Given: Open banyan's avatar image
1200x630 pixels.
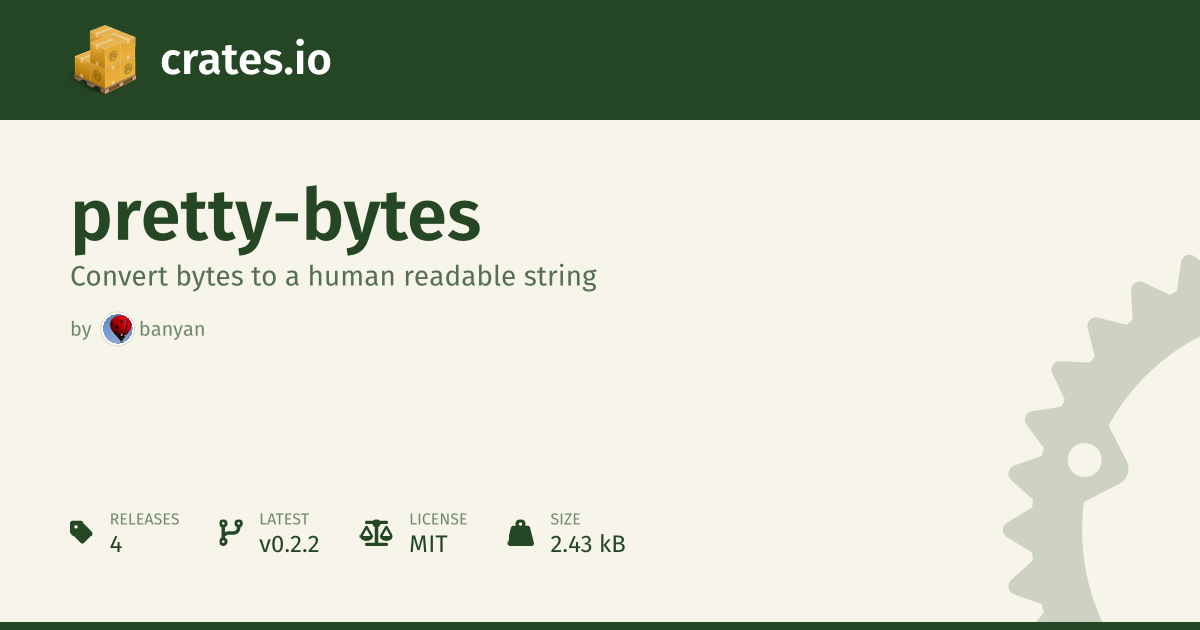Looking at the screenshot, I should pyautogui.click(x=118, y=329).
